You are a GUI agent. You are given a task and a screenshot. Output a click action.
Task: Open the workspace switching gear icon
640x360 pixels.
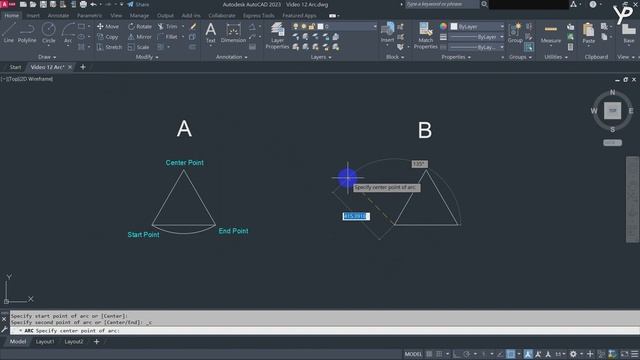573,354
